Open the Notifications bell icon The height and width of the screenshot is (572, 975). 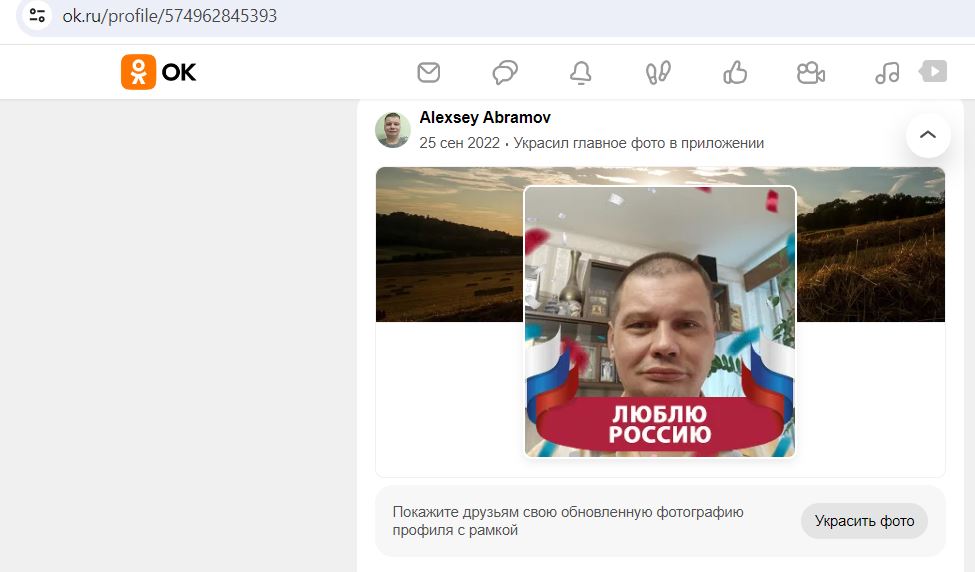click(x=581, y=72)
